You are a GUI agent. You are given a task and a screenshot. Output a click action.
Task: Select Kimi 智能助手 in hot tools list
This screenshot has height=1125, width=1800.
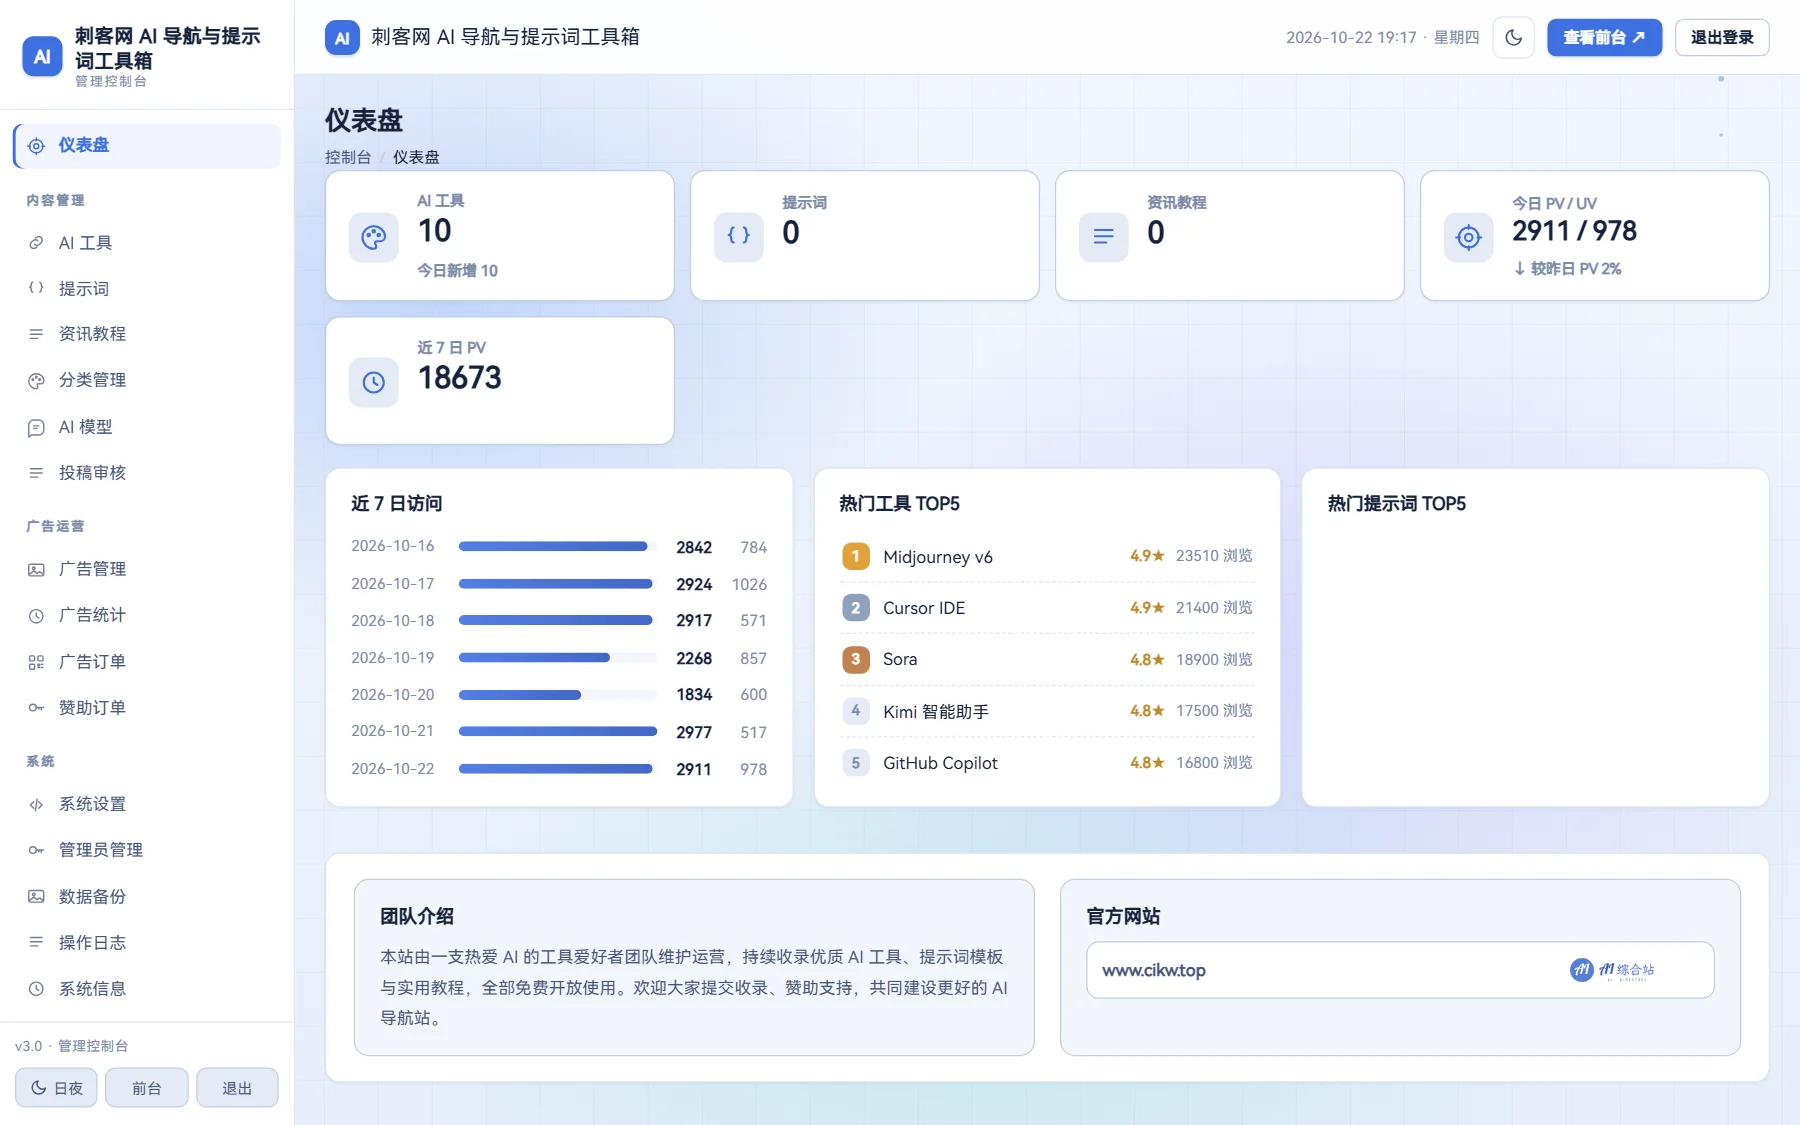[1048, 711]
